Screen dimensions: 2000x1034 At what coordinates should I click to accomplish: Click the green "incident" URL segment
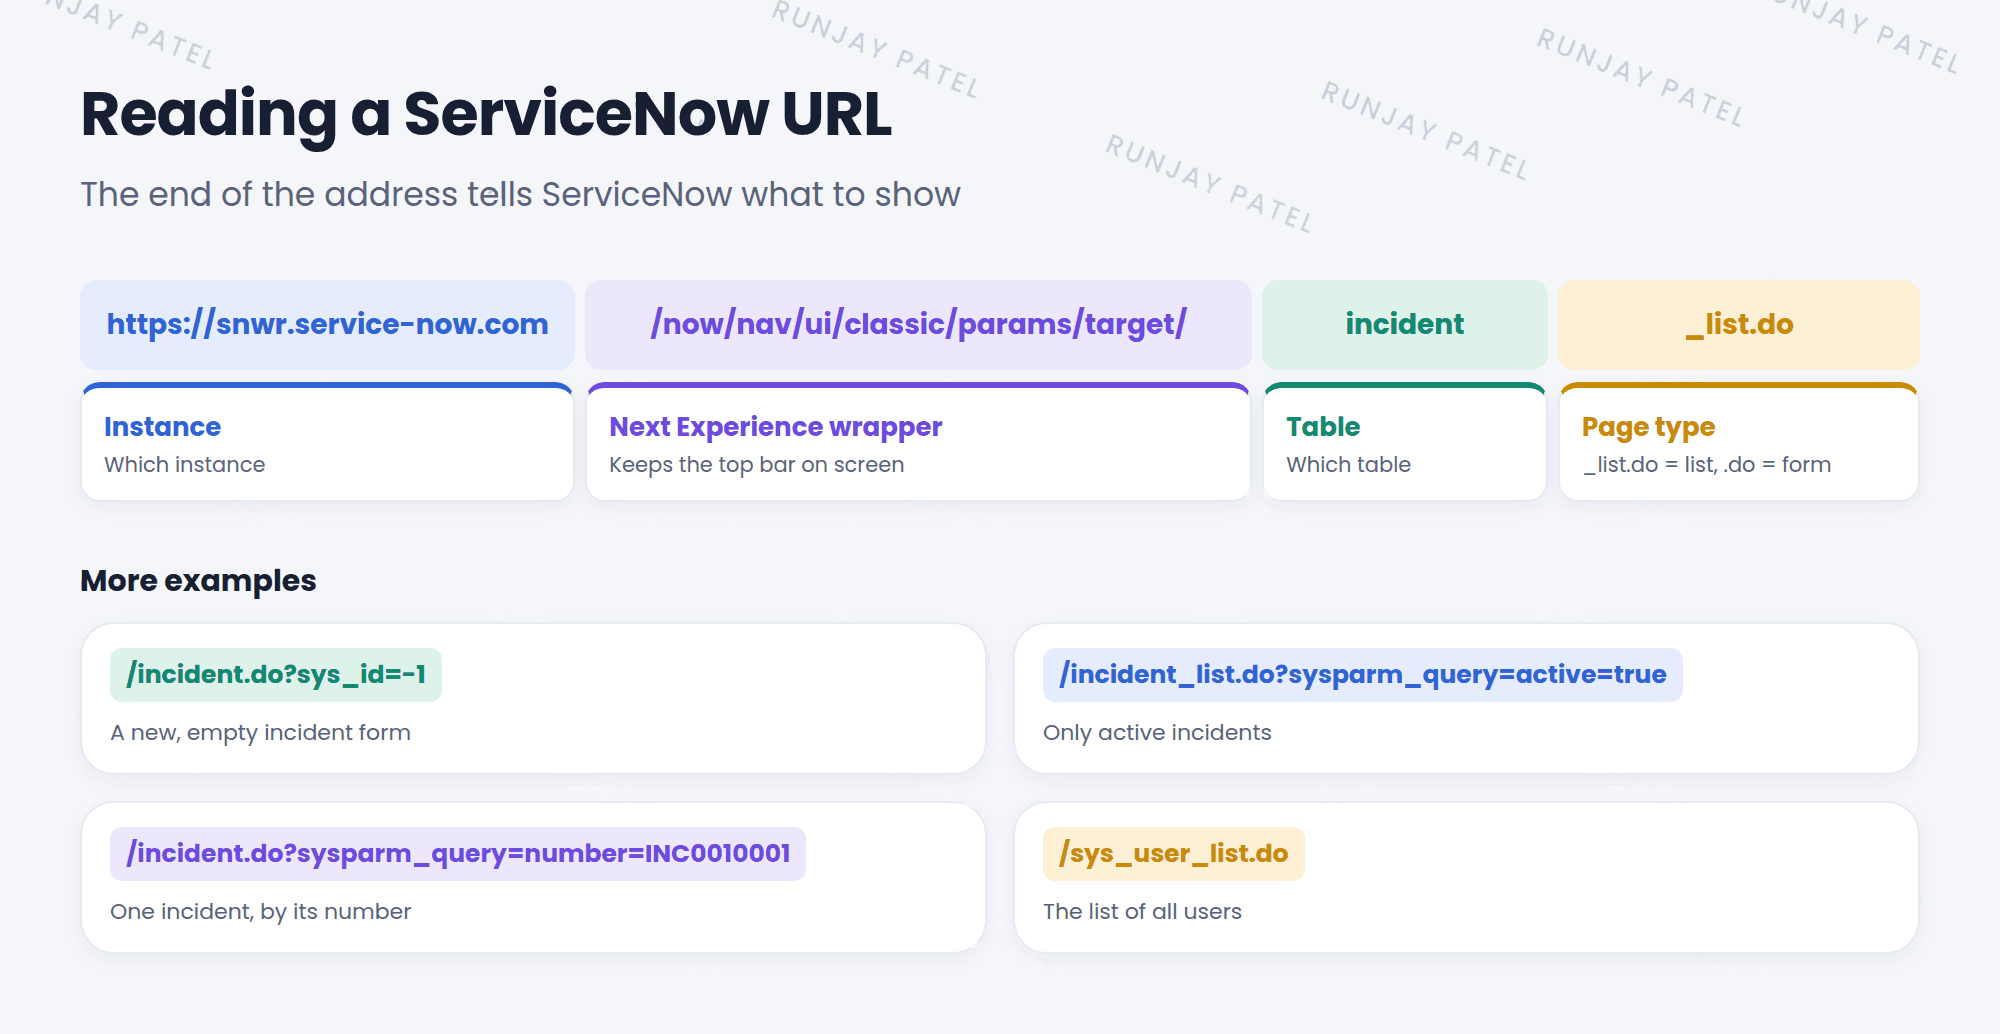pos(1405,324)
